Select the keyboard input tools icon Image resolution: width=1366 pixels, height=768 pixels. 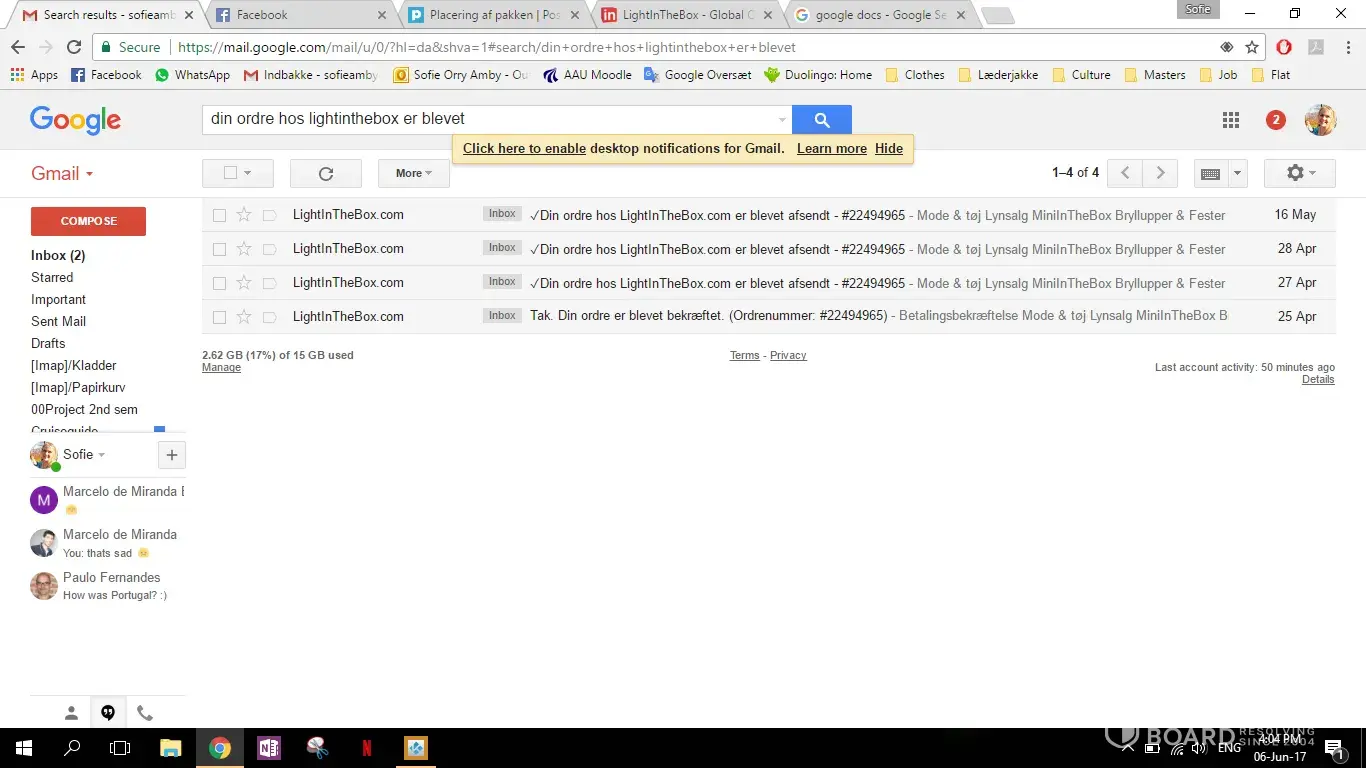1210,173
